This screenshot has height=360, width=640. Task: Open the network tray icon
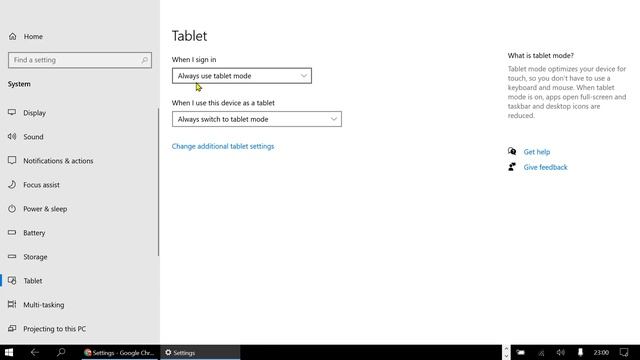pos(541,353)
